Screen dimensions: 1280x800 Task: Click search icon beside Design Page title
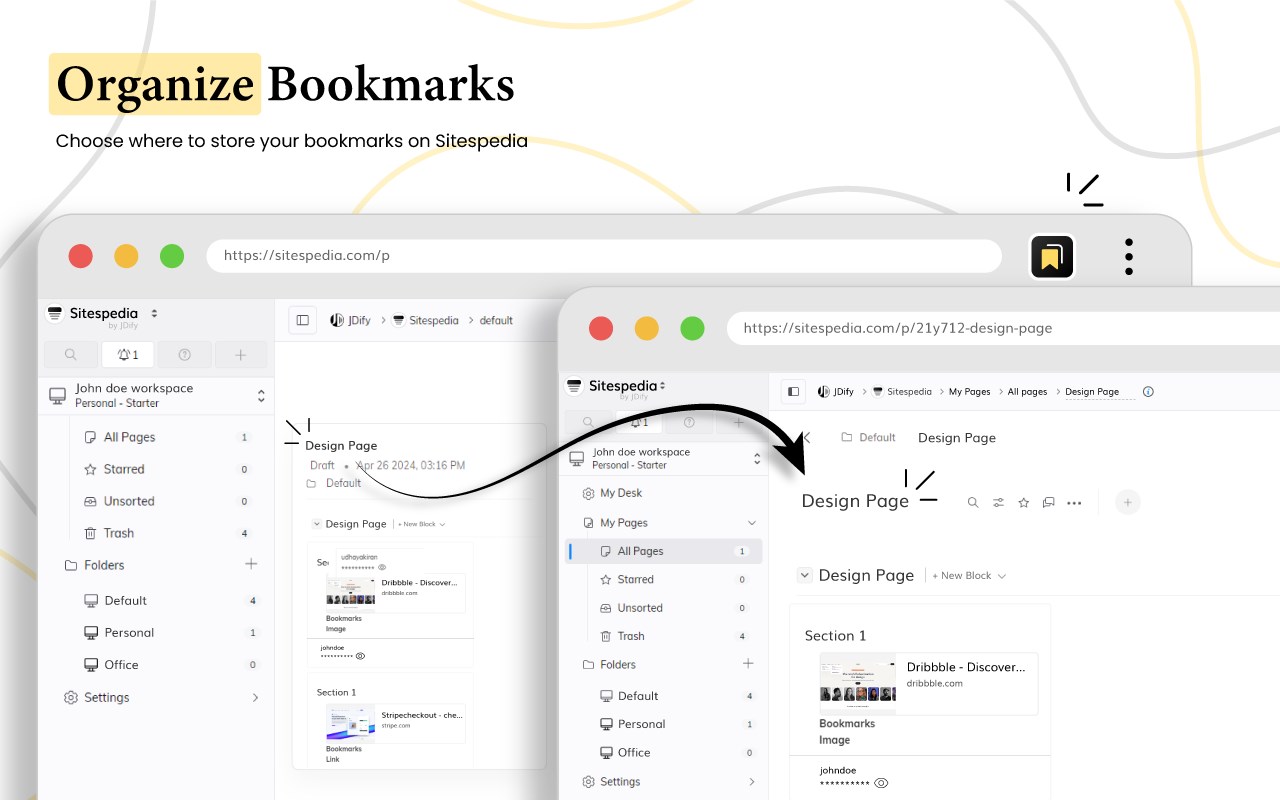point(972,503)
